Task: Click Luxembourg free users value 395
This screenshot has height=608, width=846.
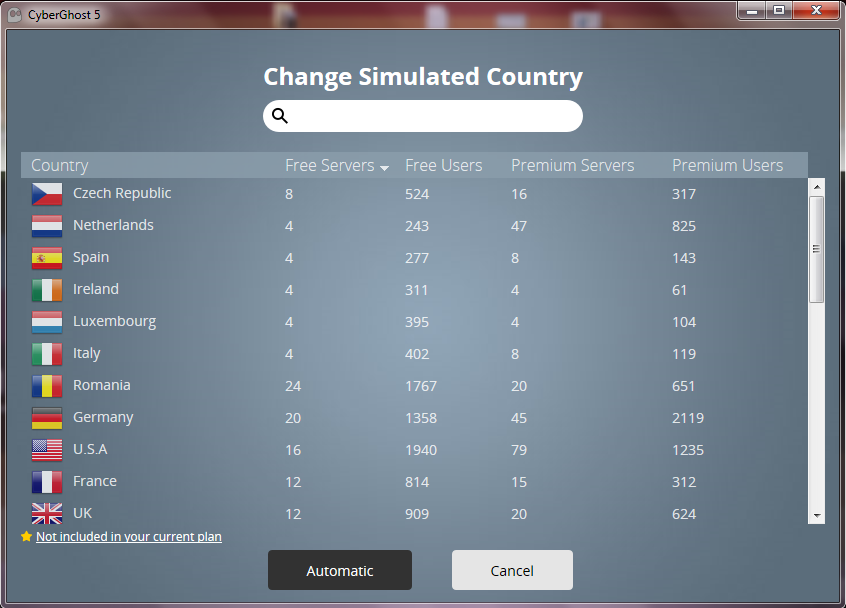Action: [417, 322]
